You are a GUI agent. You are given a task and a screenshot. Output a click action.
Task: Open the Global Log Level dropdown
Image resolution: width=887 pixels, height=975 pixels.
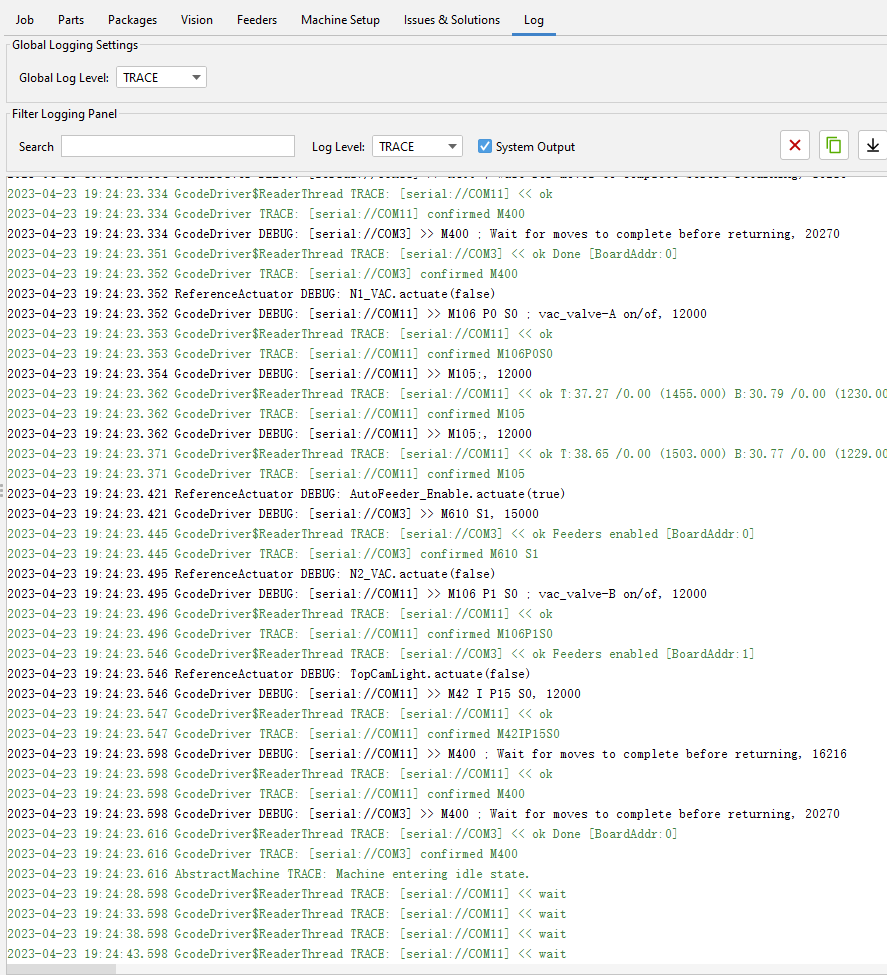(161, 77)
